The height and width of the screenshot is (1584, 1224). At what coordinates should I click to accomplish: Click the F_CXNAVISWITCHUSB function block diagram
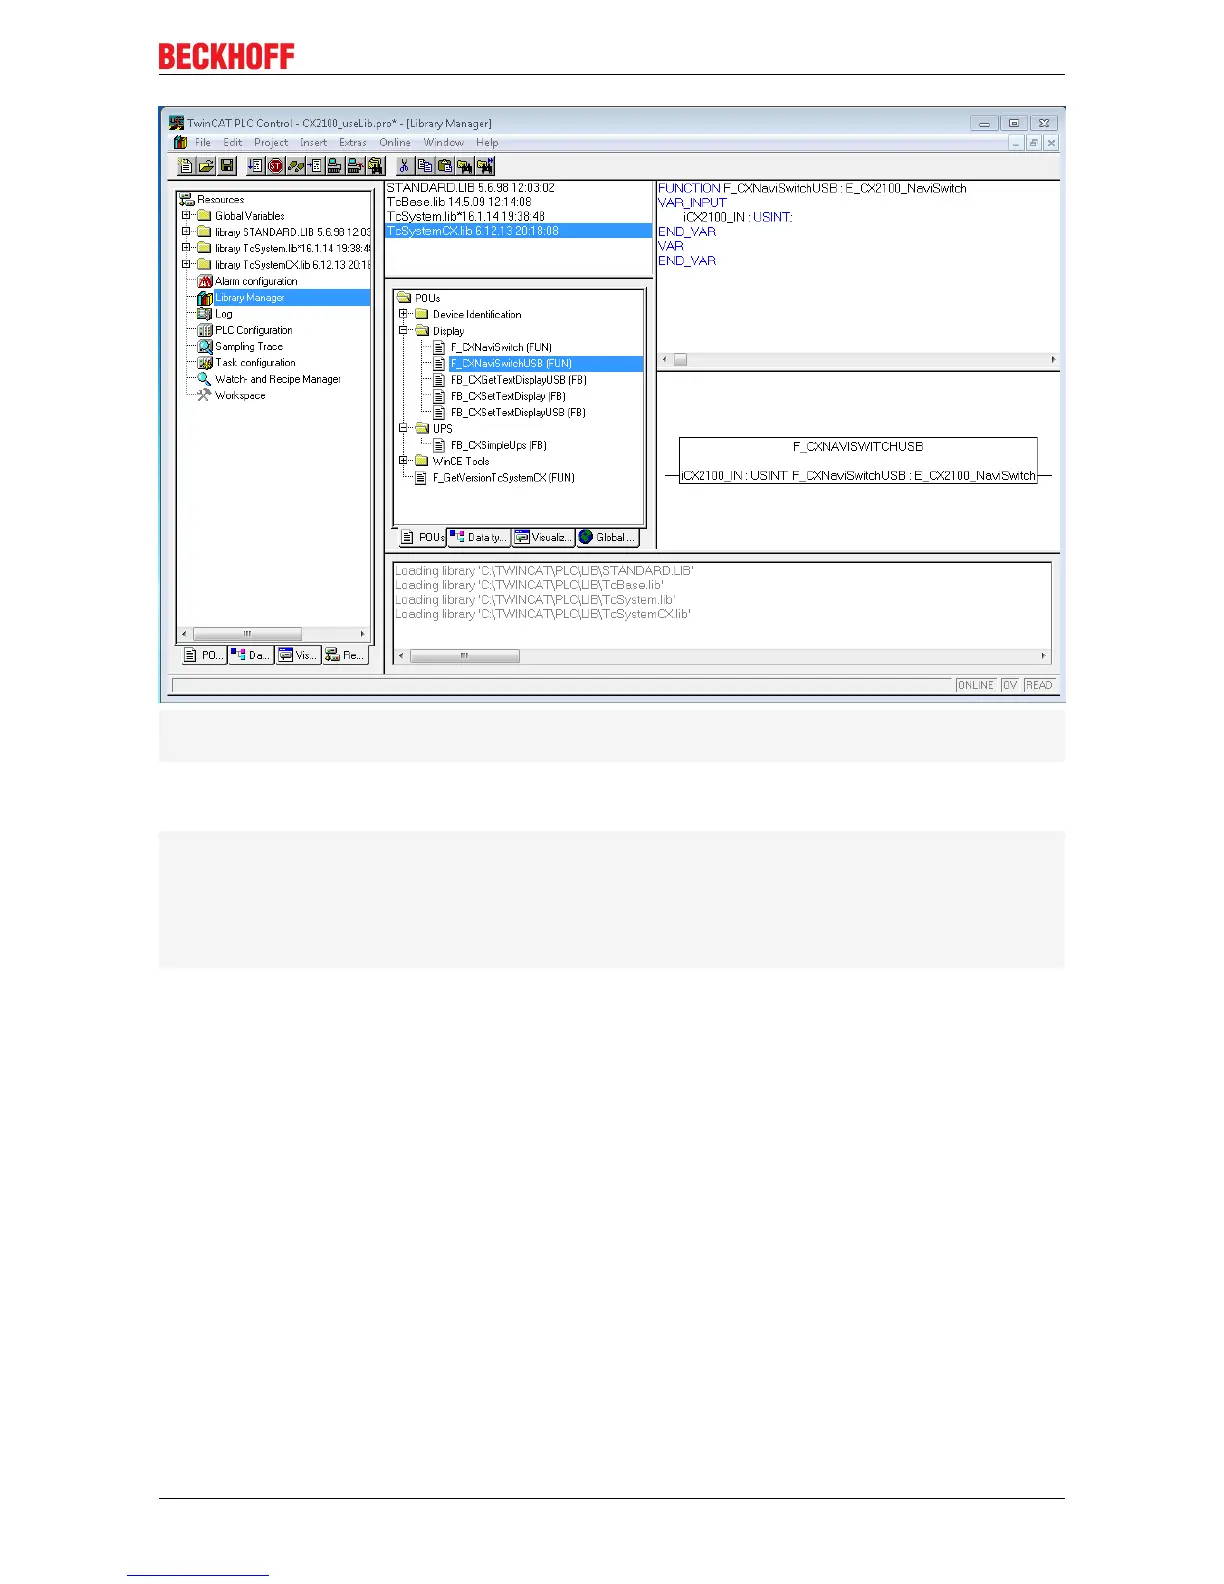(858, 461)
